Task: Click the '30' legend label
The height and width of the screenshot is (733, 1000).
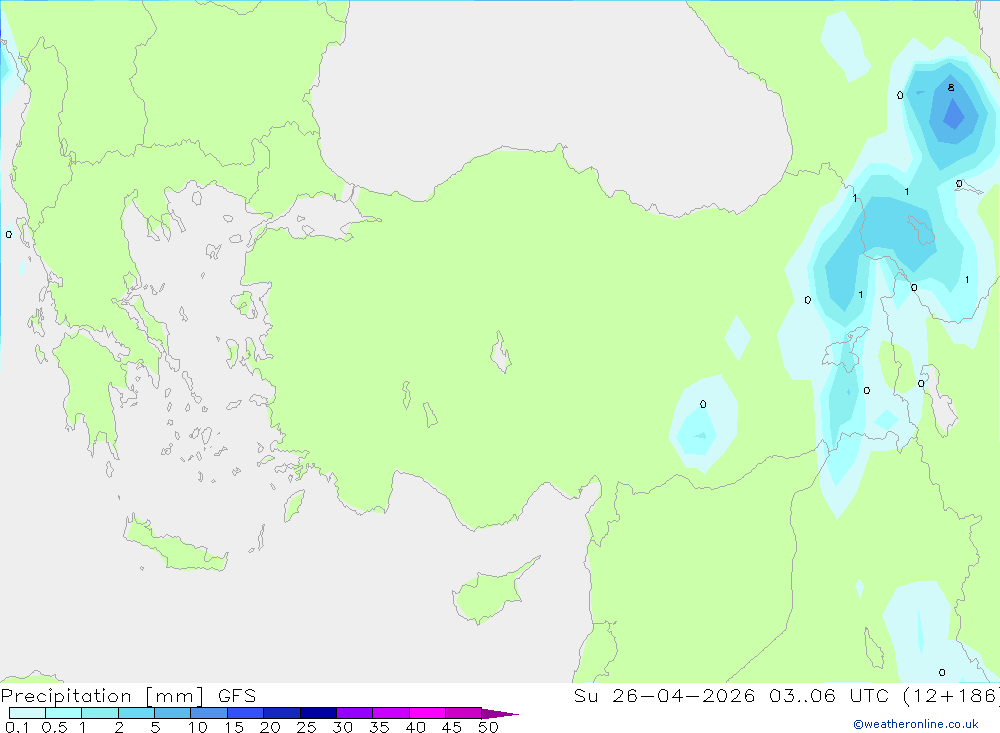Action: (342, 727)
